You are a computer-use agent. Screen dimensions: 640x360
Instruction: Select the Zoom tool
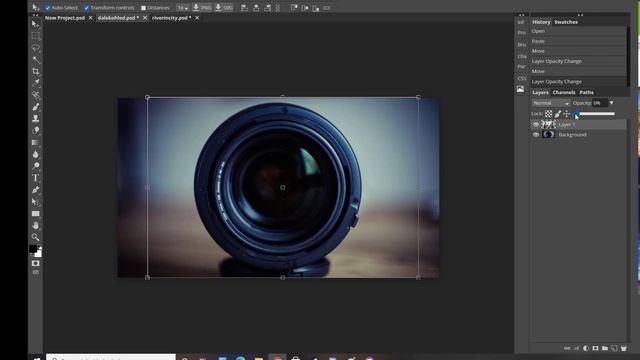36,237
